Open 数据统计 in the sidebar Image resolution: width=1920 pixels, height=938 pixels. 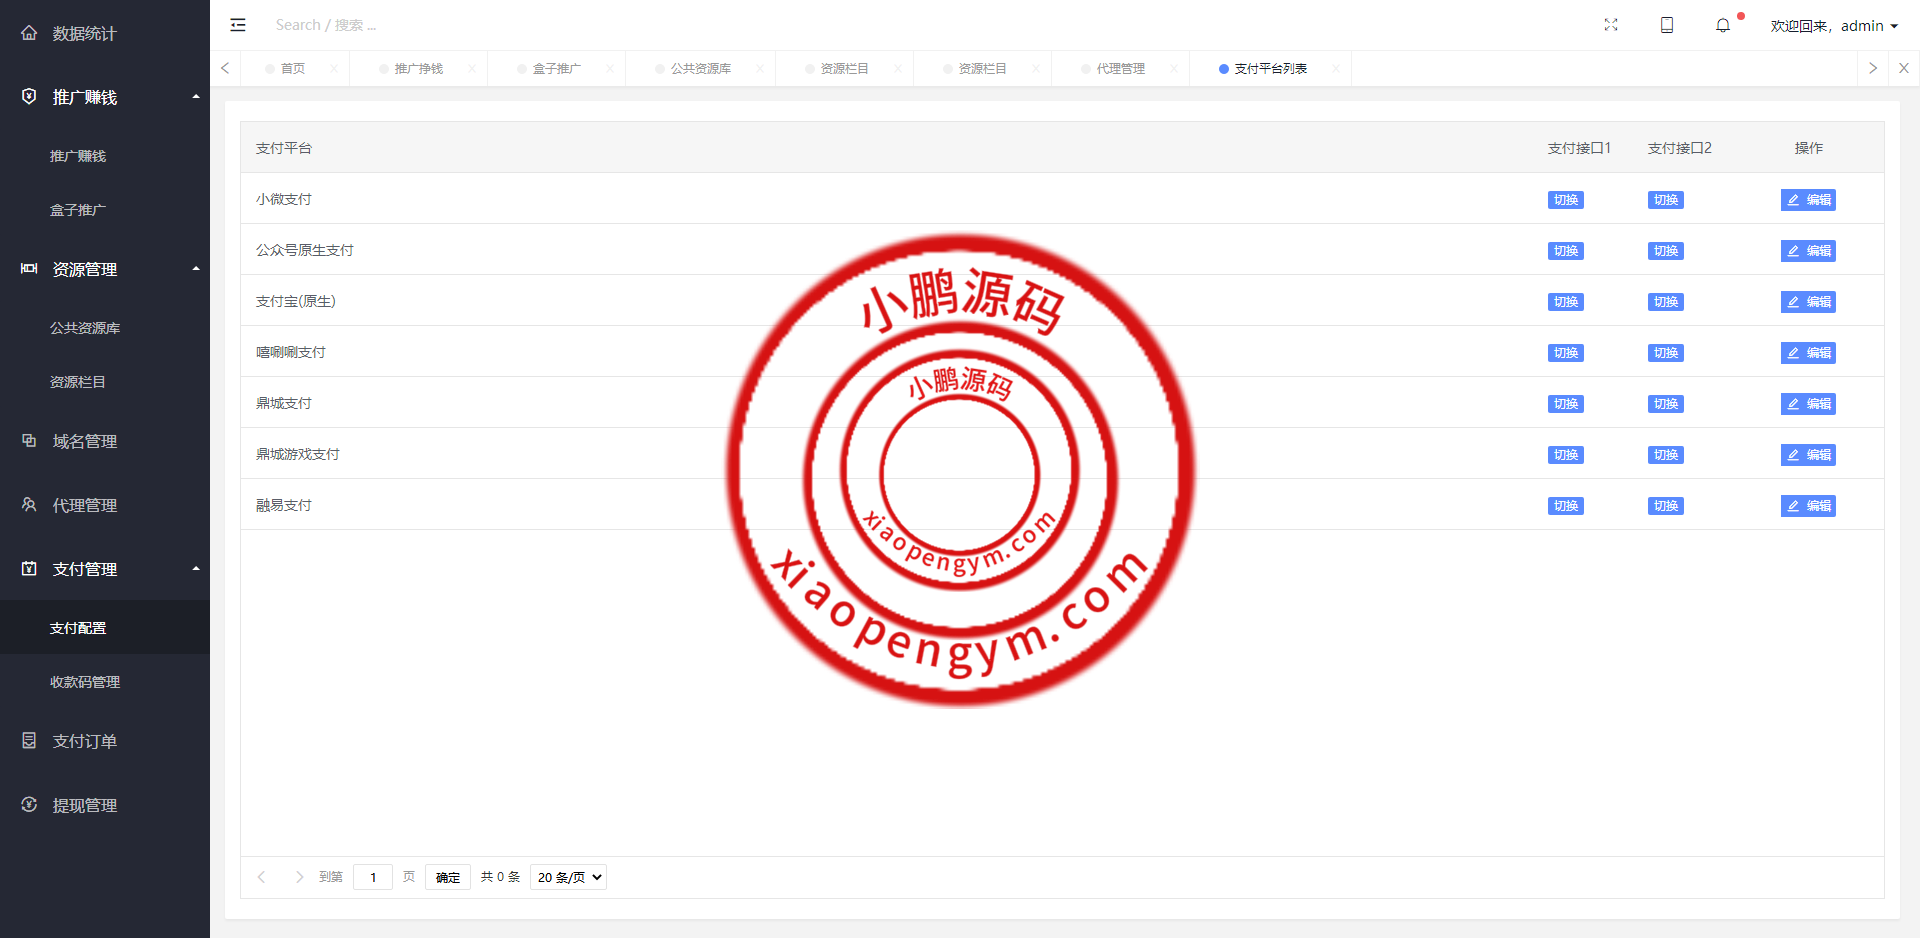click(84, 33)
